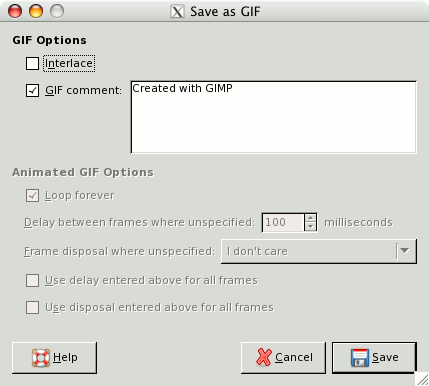Image resolution: width=429 pixels, height=386 pixels.
Task: Click inside the GIF comment text area
Action: click(274, 117)
